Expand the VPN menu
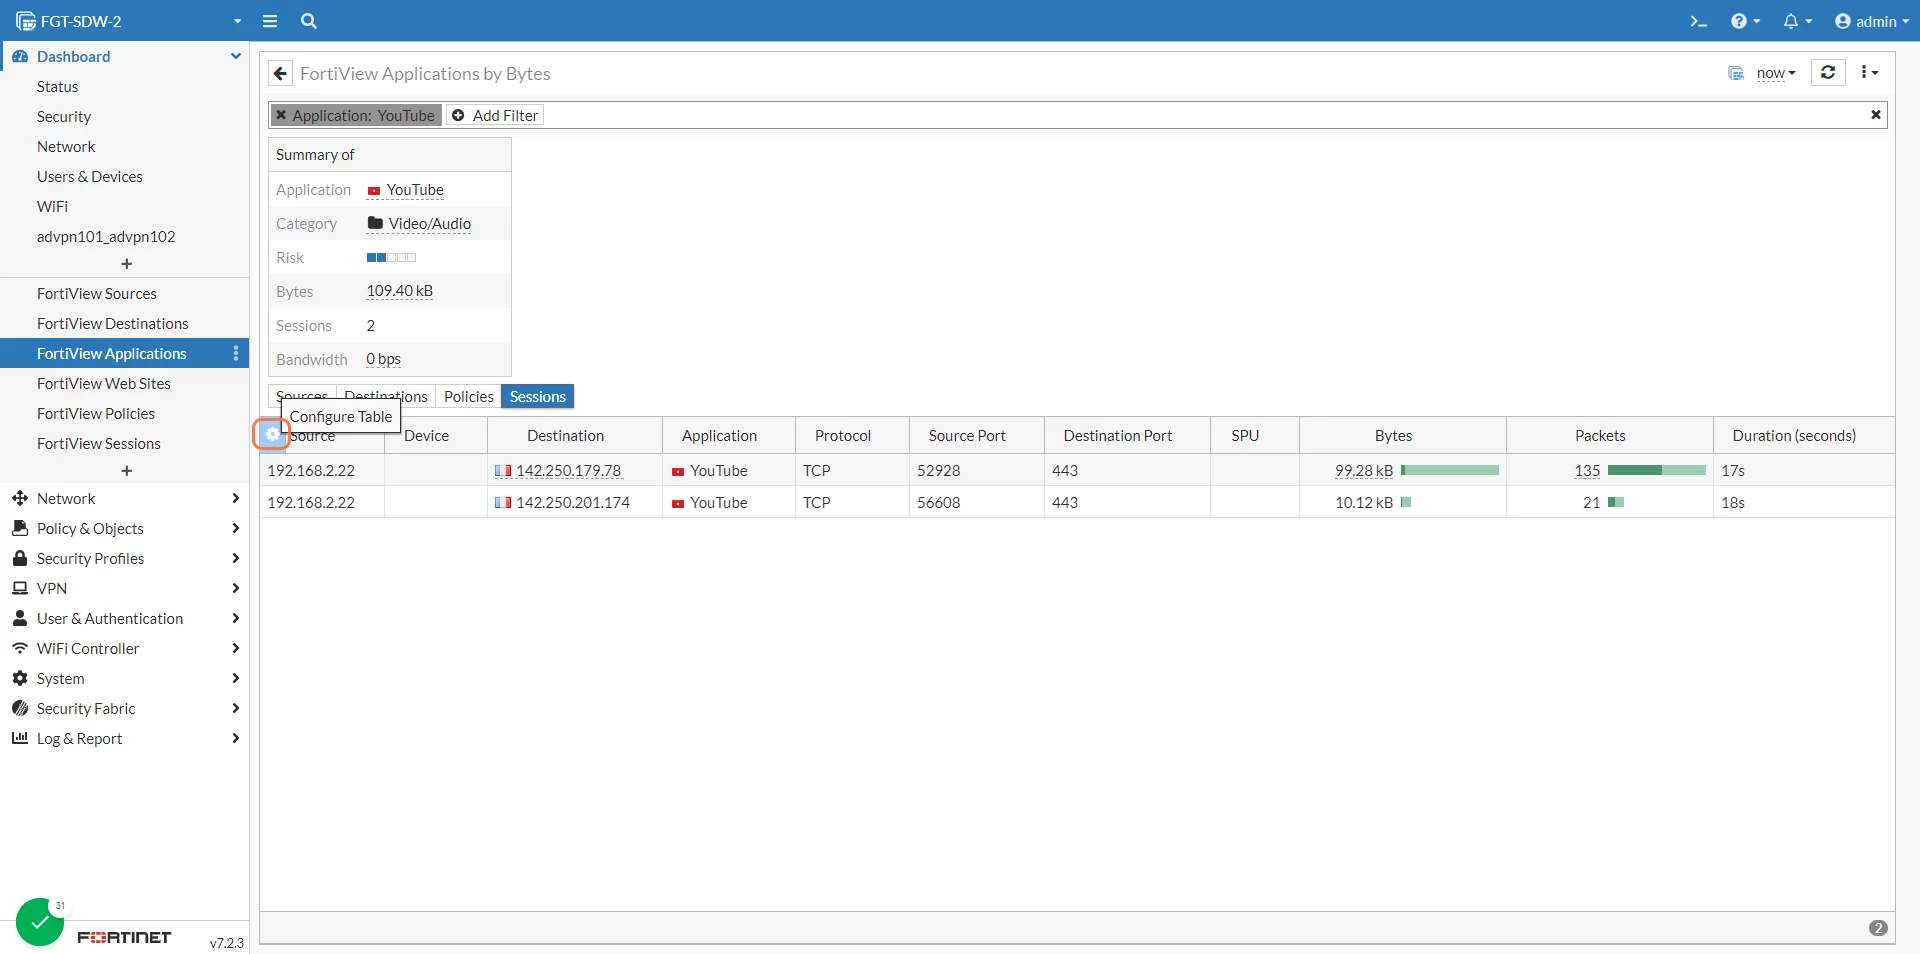 click(x=124, y=588)
